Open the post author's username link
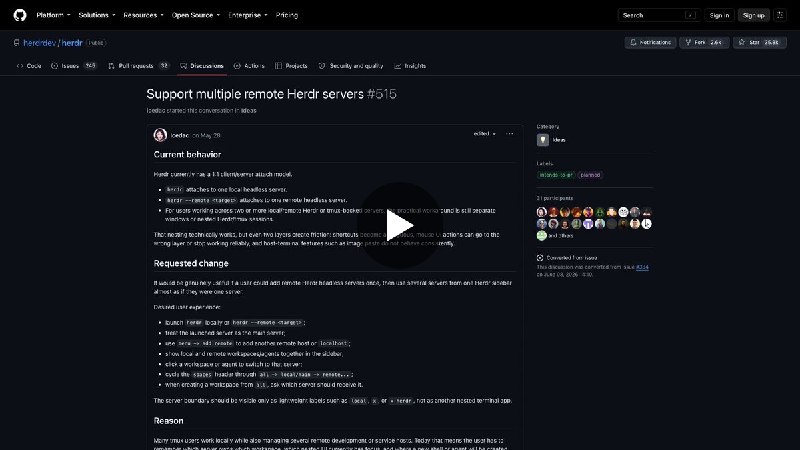Image resolution: width=800 pixels, height=450 pixels. [x=180, y=135]
